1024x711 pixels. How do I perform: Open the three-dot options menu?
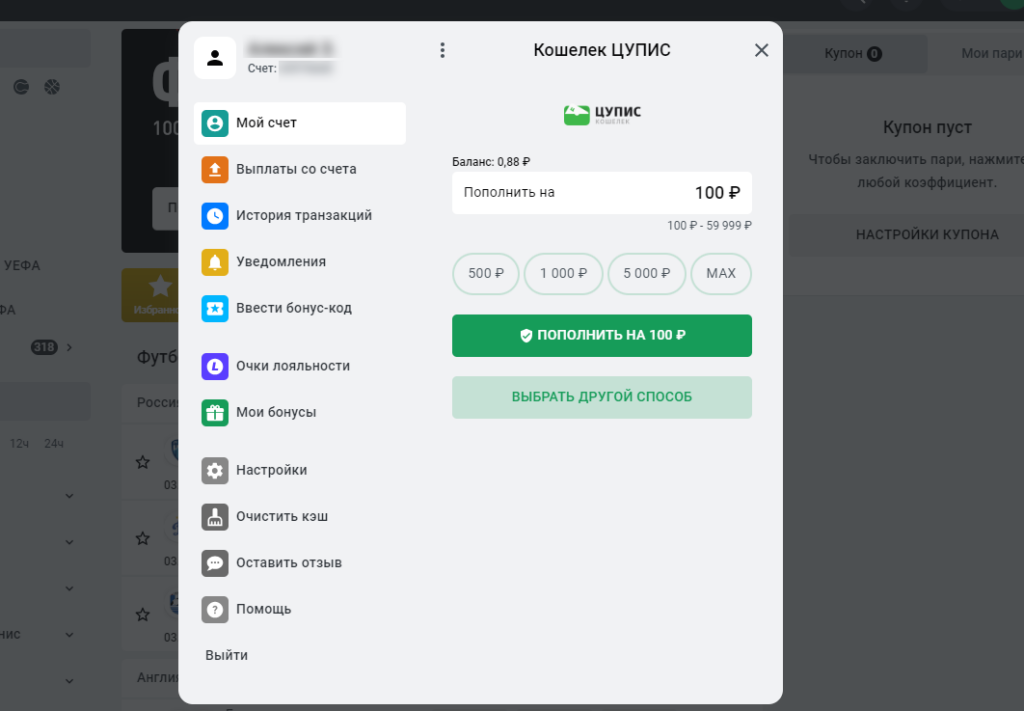click(442, 50)
